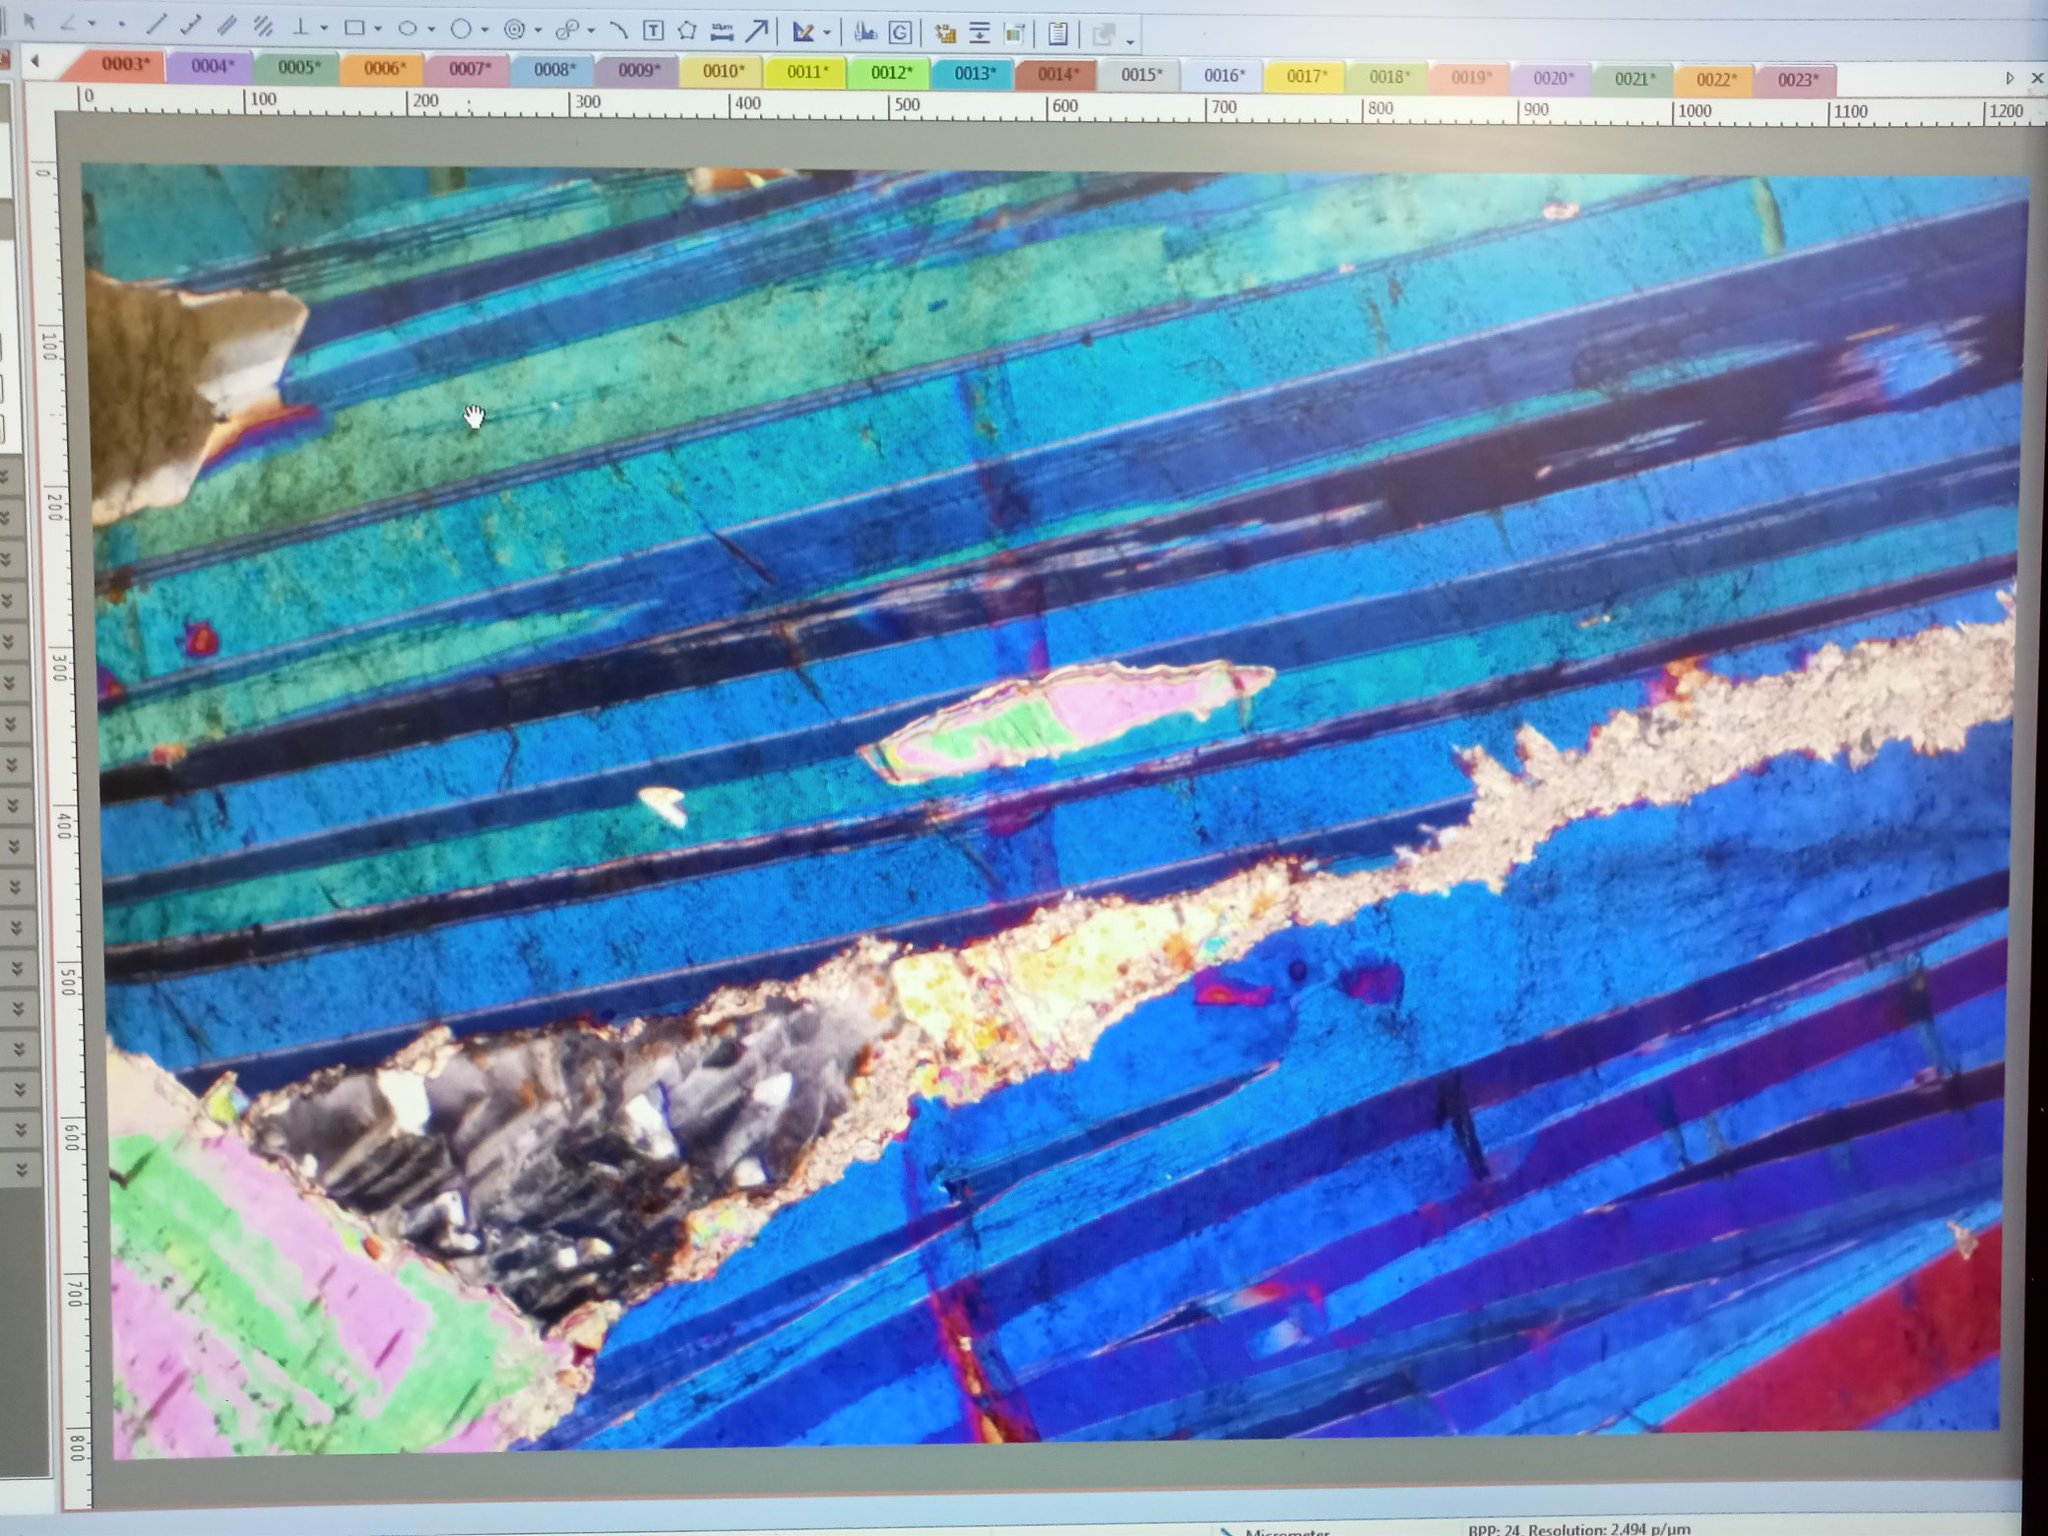Pick the parallel lines tool
The width and height of the screenshot is (2048, 1536).
click(x=230, y=27)
